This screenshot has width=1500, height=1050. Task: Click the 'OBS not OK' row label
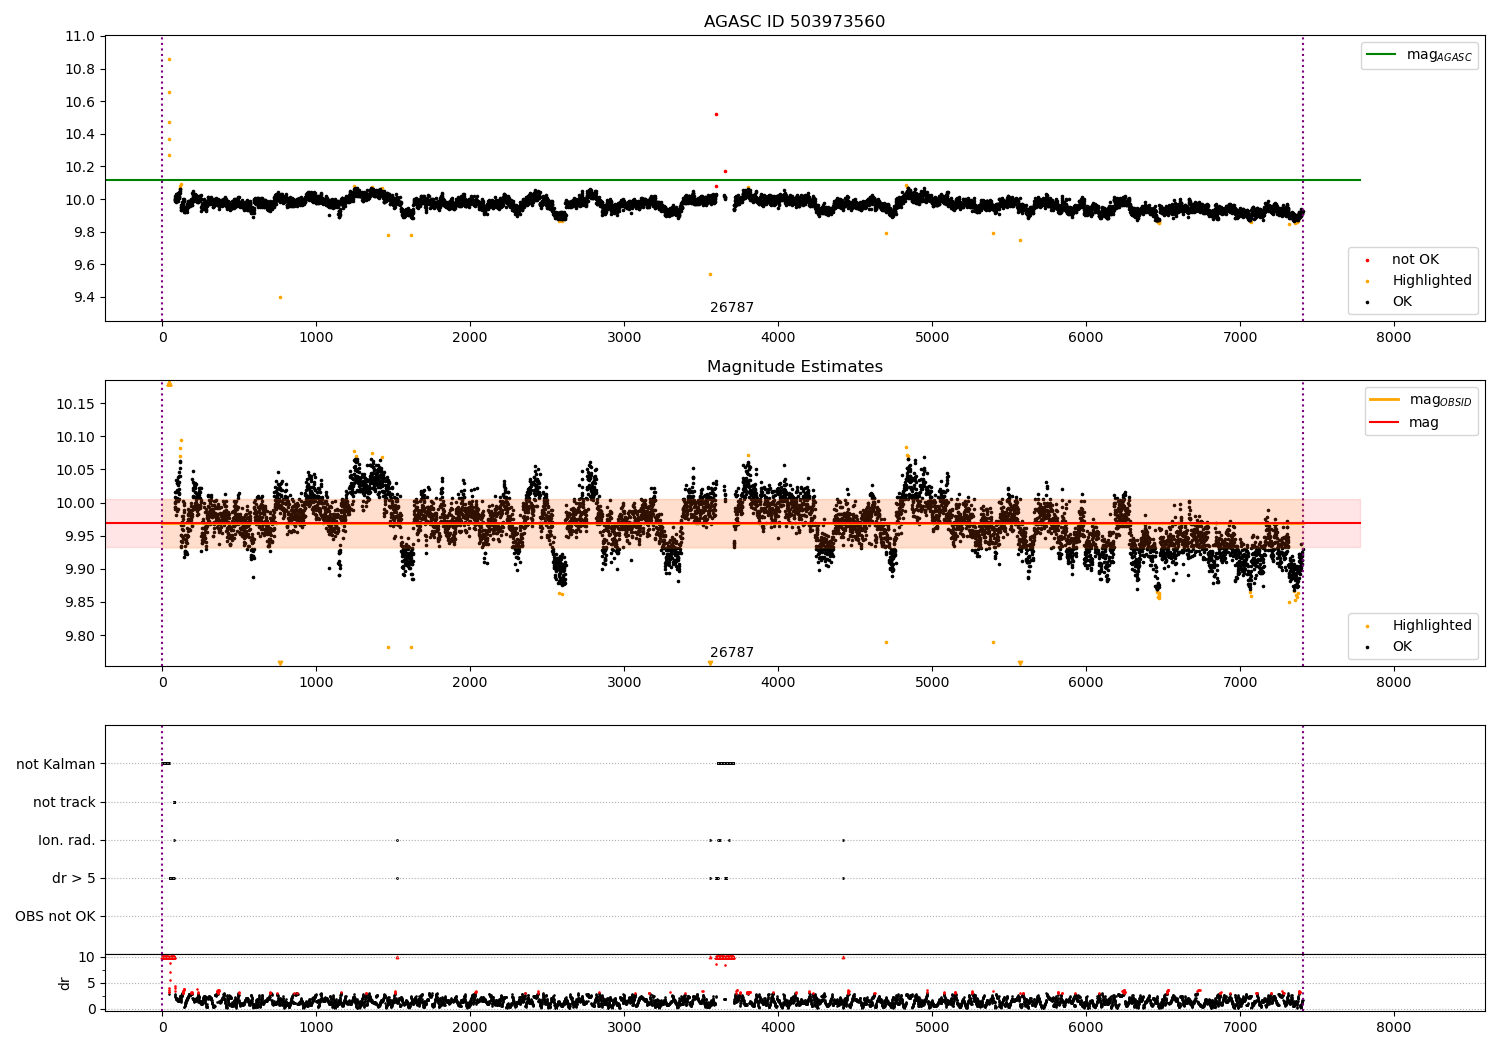point(55,916)
